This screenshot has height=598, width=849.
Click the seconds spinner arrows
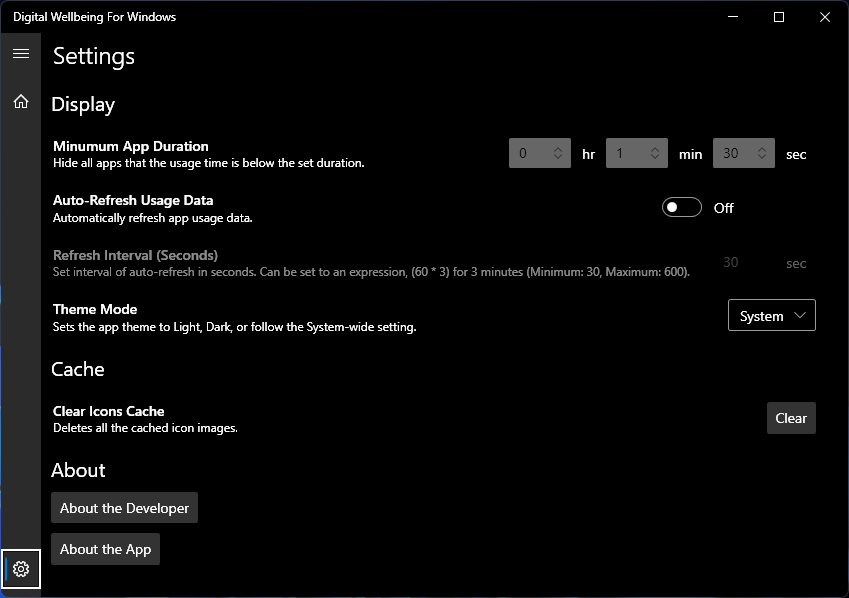click(762, 153)
